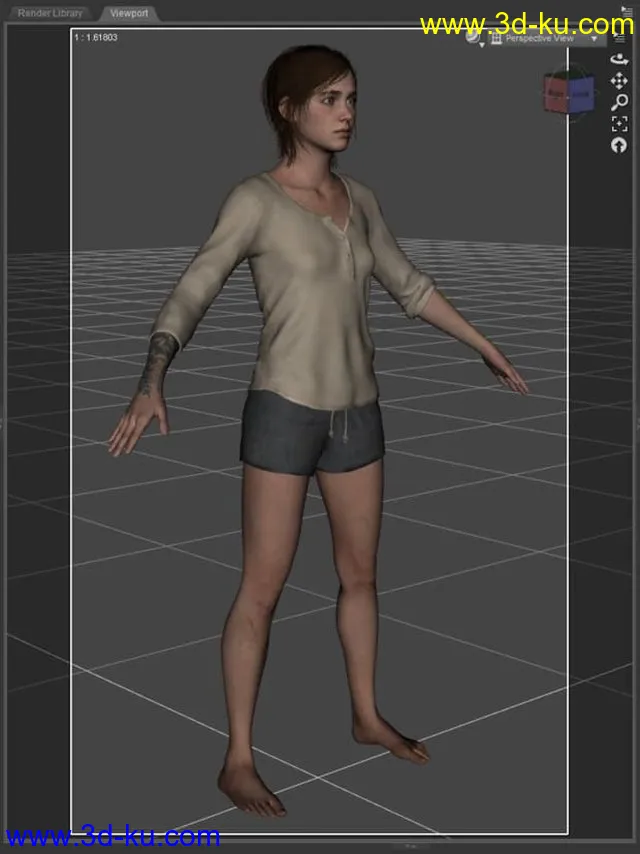Select the character's gray shorts
This screenshot has height=854, width=640.
pos(312,433)
